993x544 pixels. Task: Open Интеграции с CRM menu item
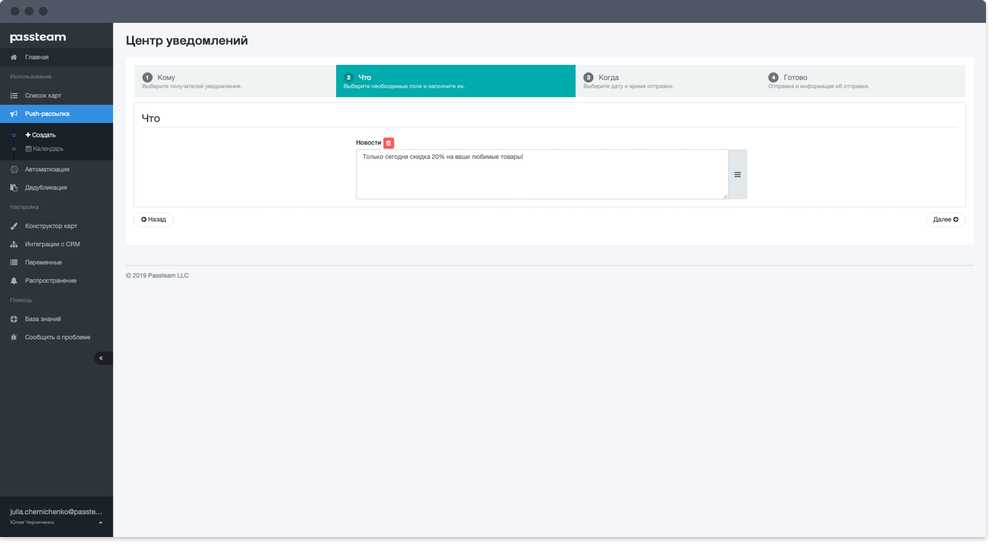(x=56, y=244)
